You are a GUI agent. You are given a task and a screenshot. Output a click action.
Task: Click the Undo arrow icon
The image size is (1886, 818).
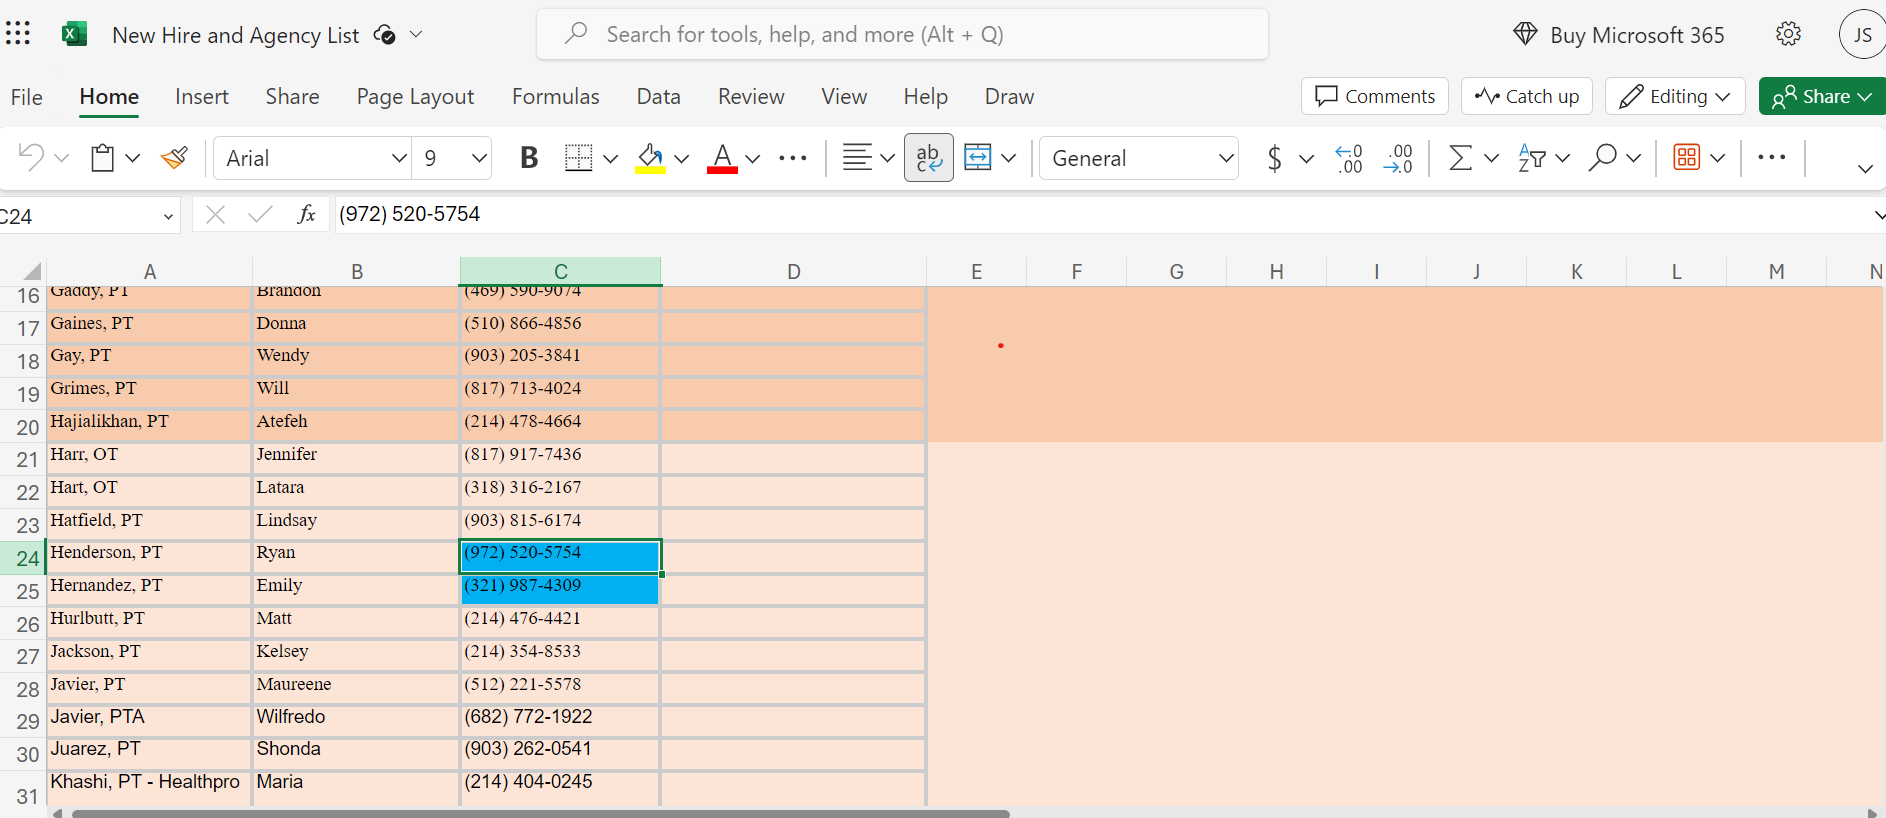tap(31, 158)
